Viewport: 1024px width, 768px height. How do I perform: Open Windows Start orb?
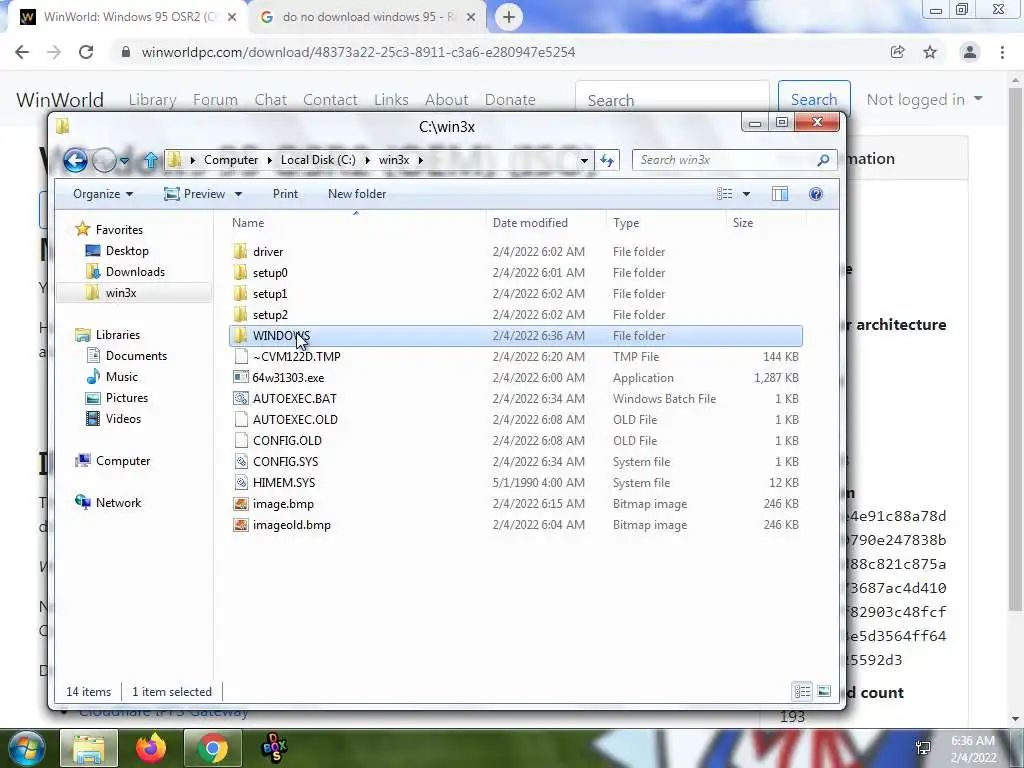coord(25,748)
